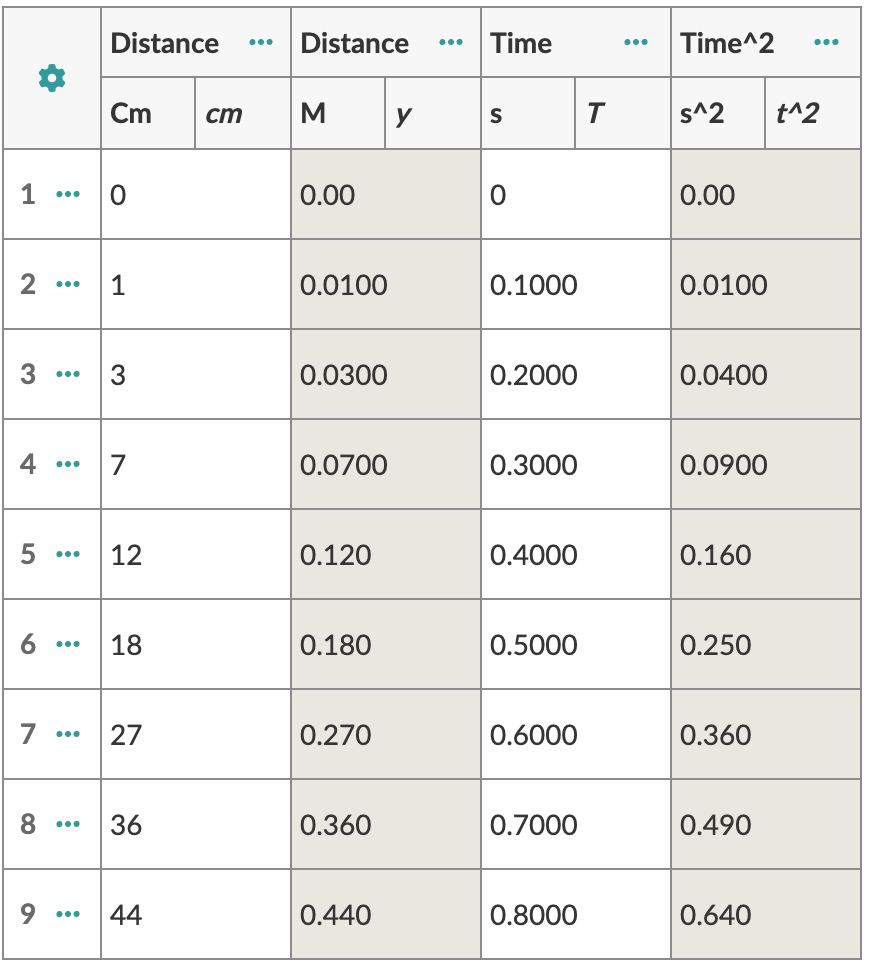This screenshot has width=875, height=978.
Task: Select the row 5 distance cell containing 12
Action: 195,554
